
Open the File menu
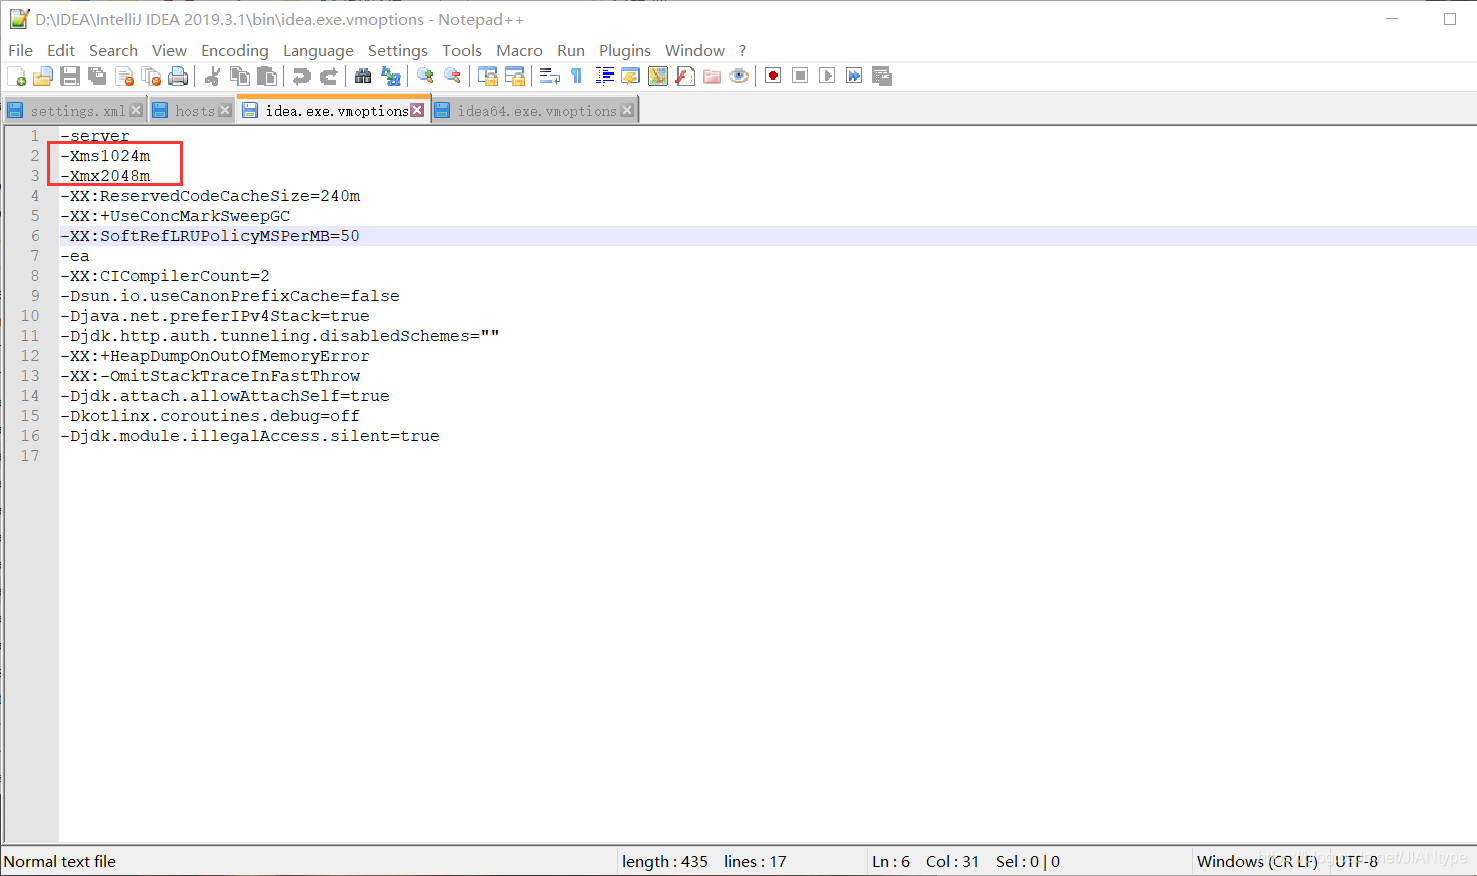[x=20, y=50]
